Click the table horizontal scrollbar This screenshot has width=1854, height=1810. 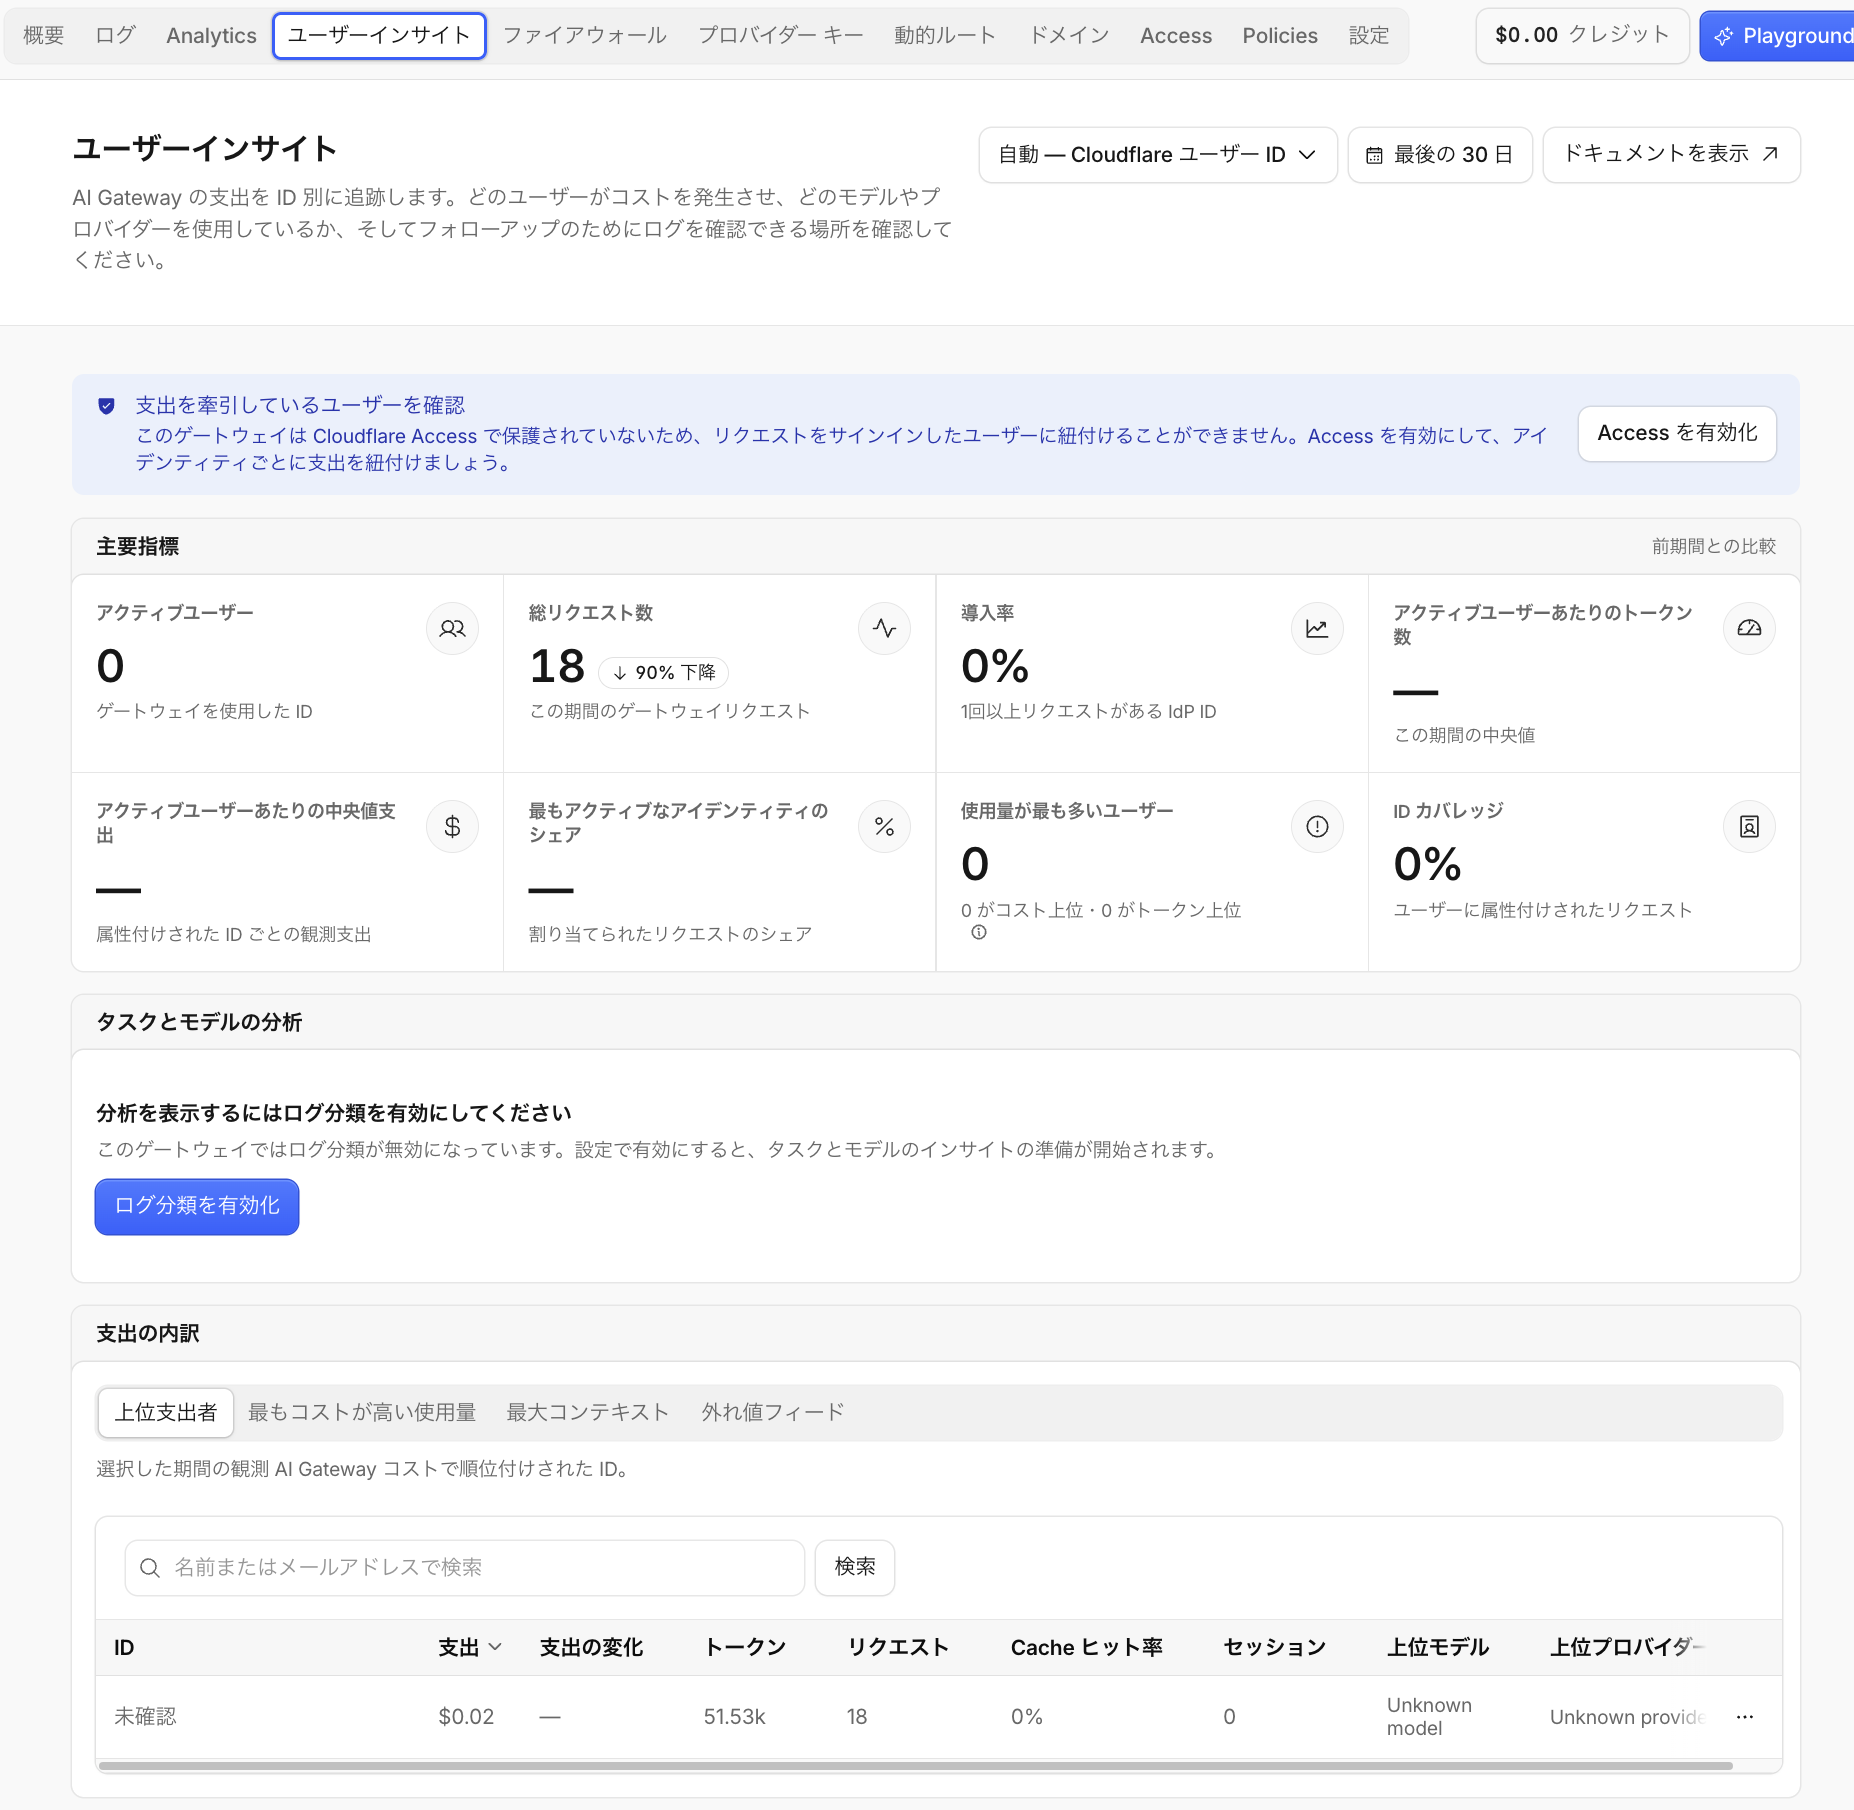point(916,1766)
